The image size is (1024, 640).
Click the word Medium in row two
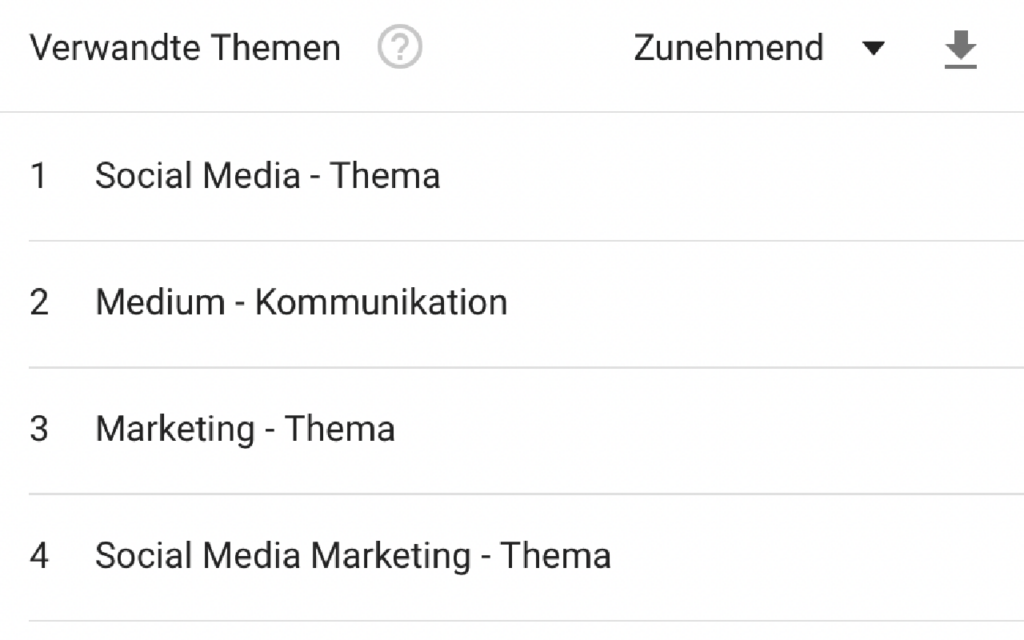[x=160, y=302]
